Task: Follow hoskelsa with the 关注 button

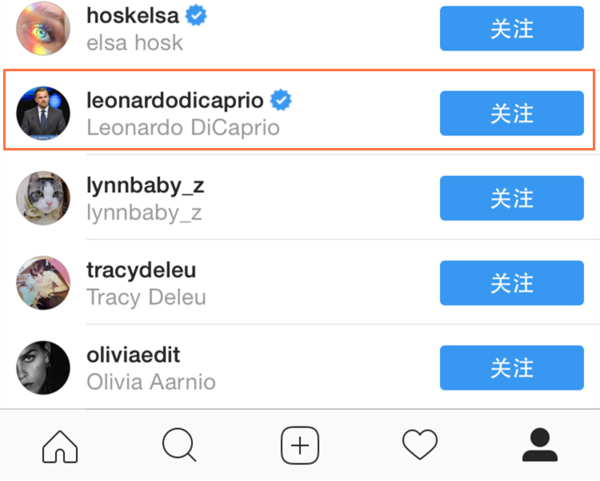Action: (511, 28)
